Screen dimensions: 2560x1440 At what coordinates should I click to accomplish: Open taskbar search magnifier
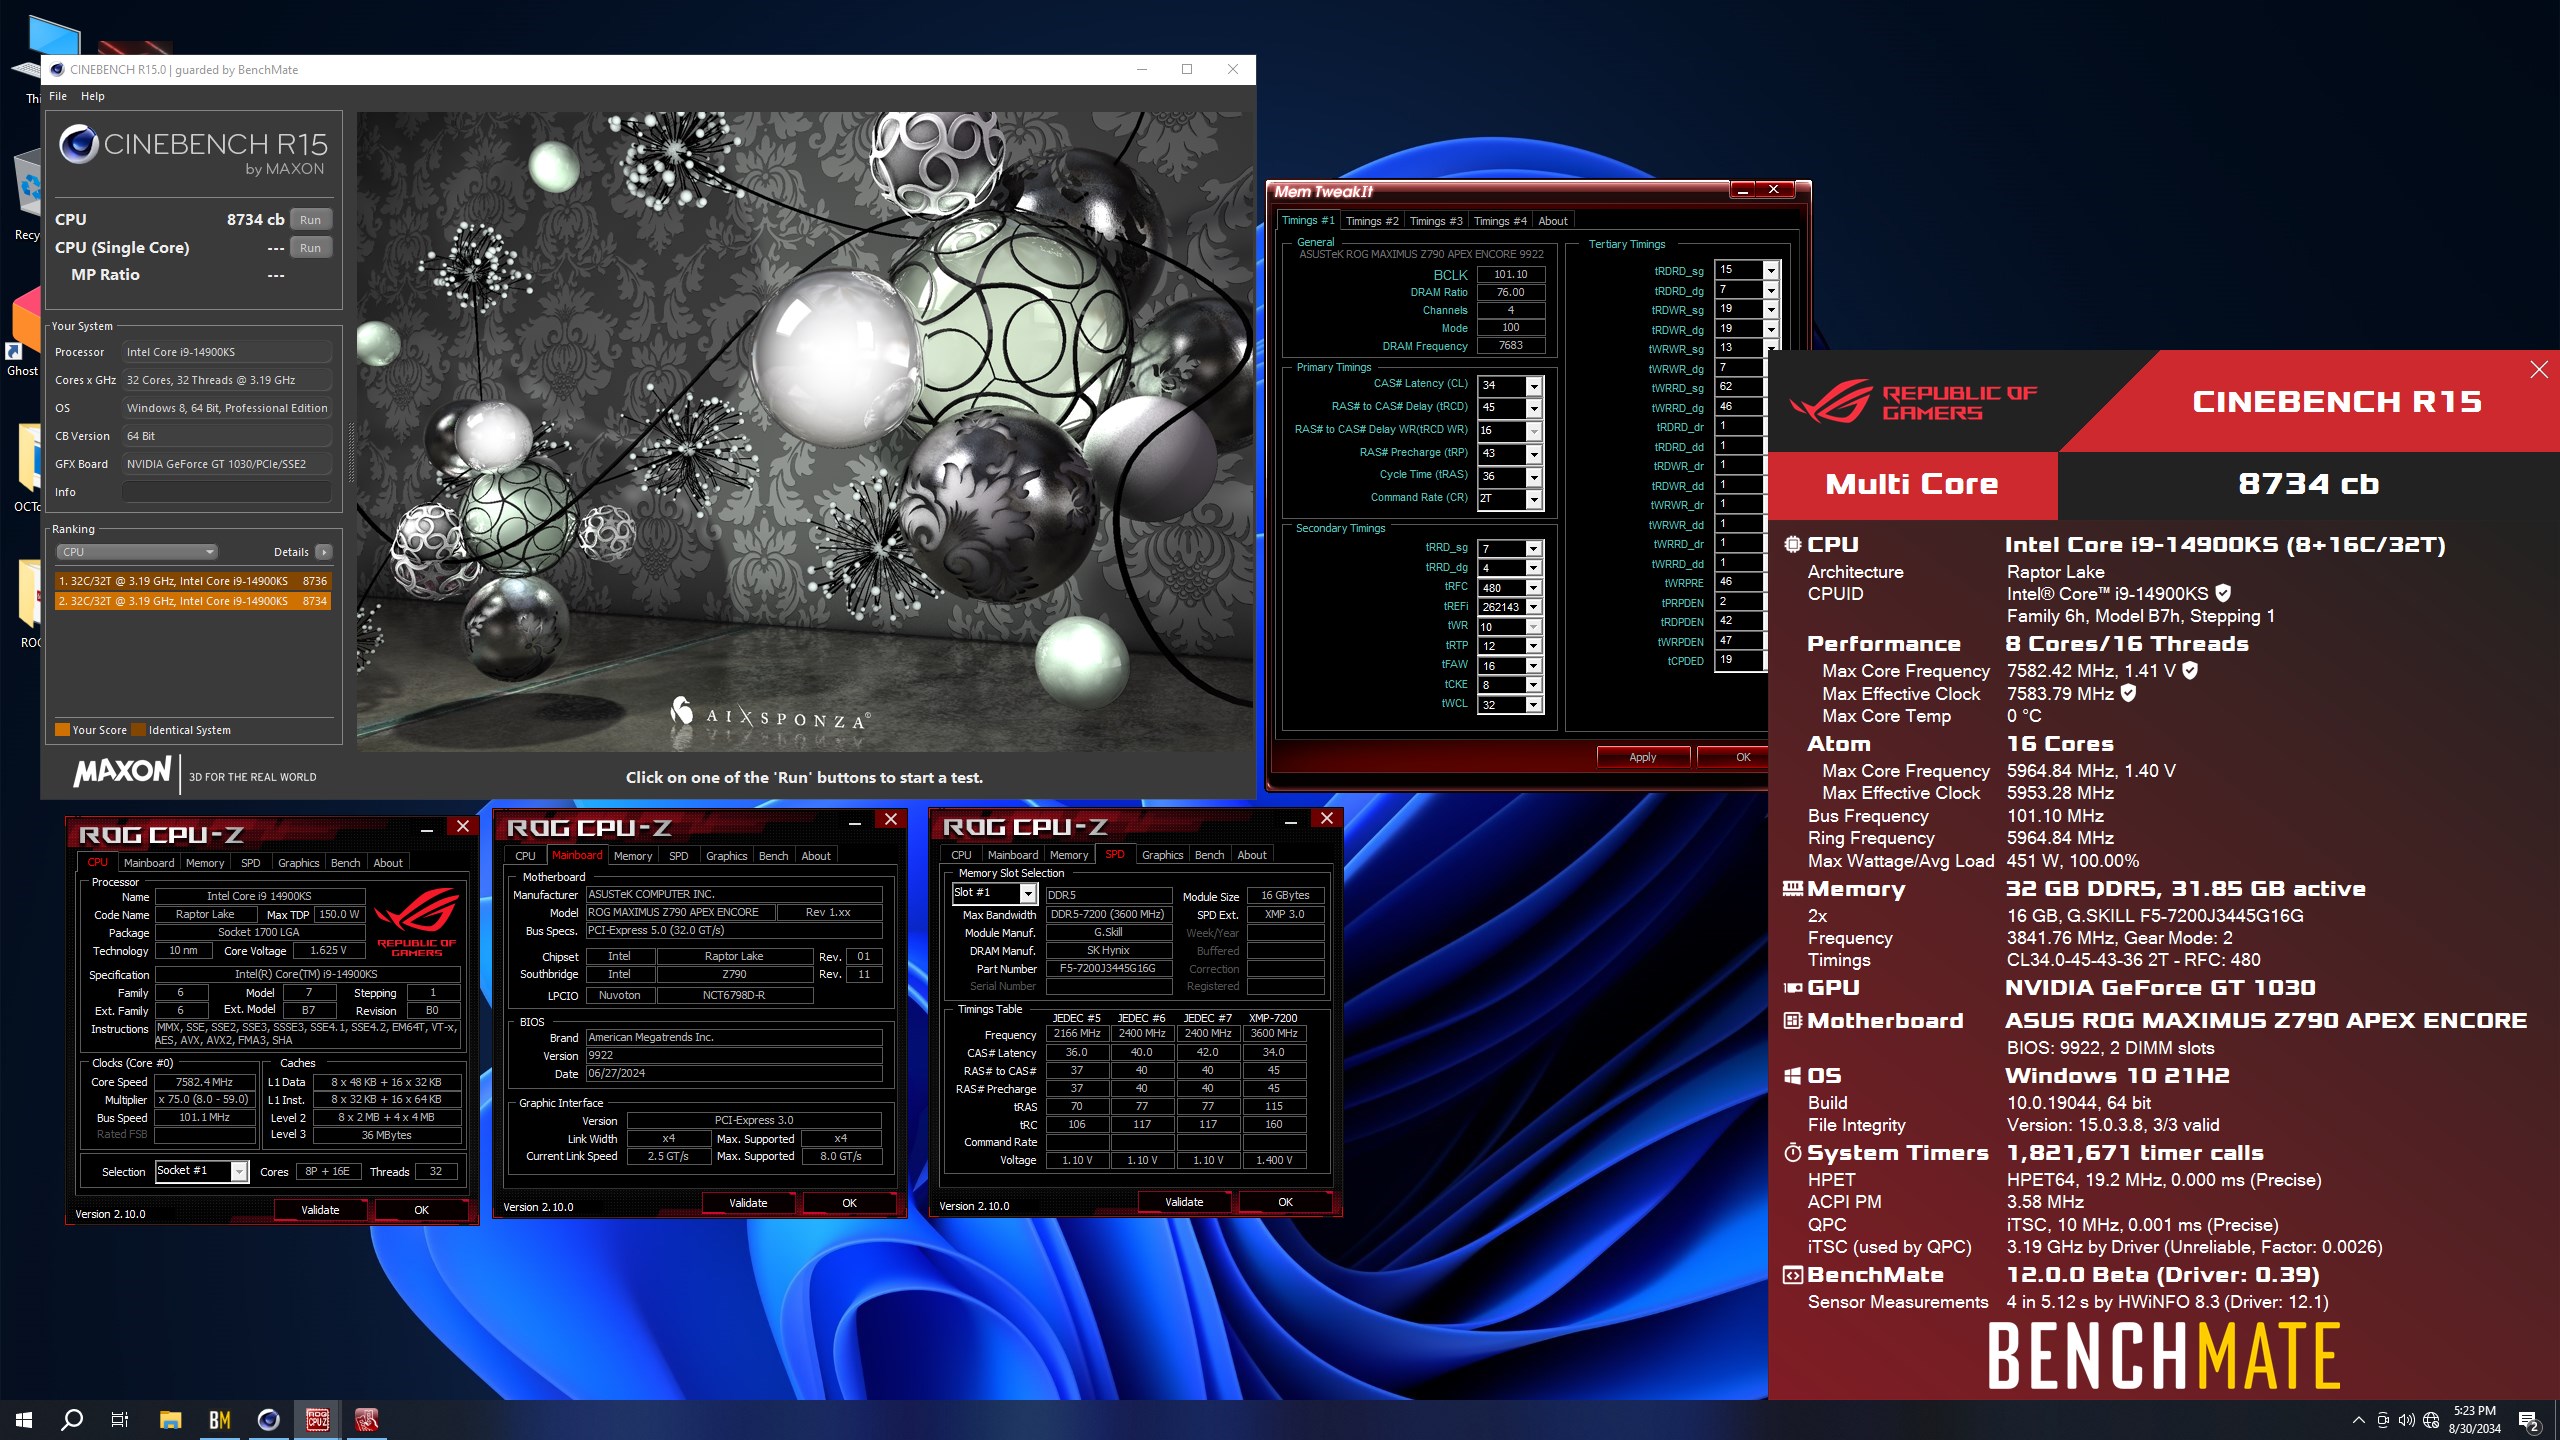tap(72, 1419)
